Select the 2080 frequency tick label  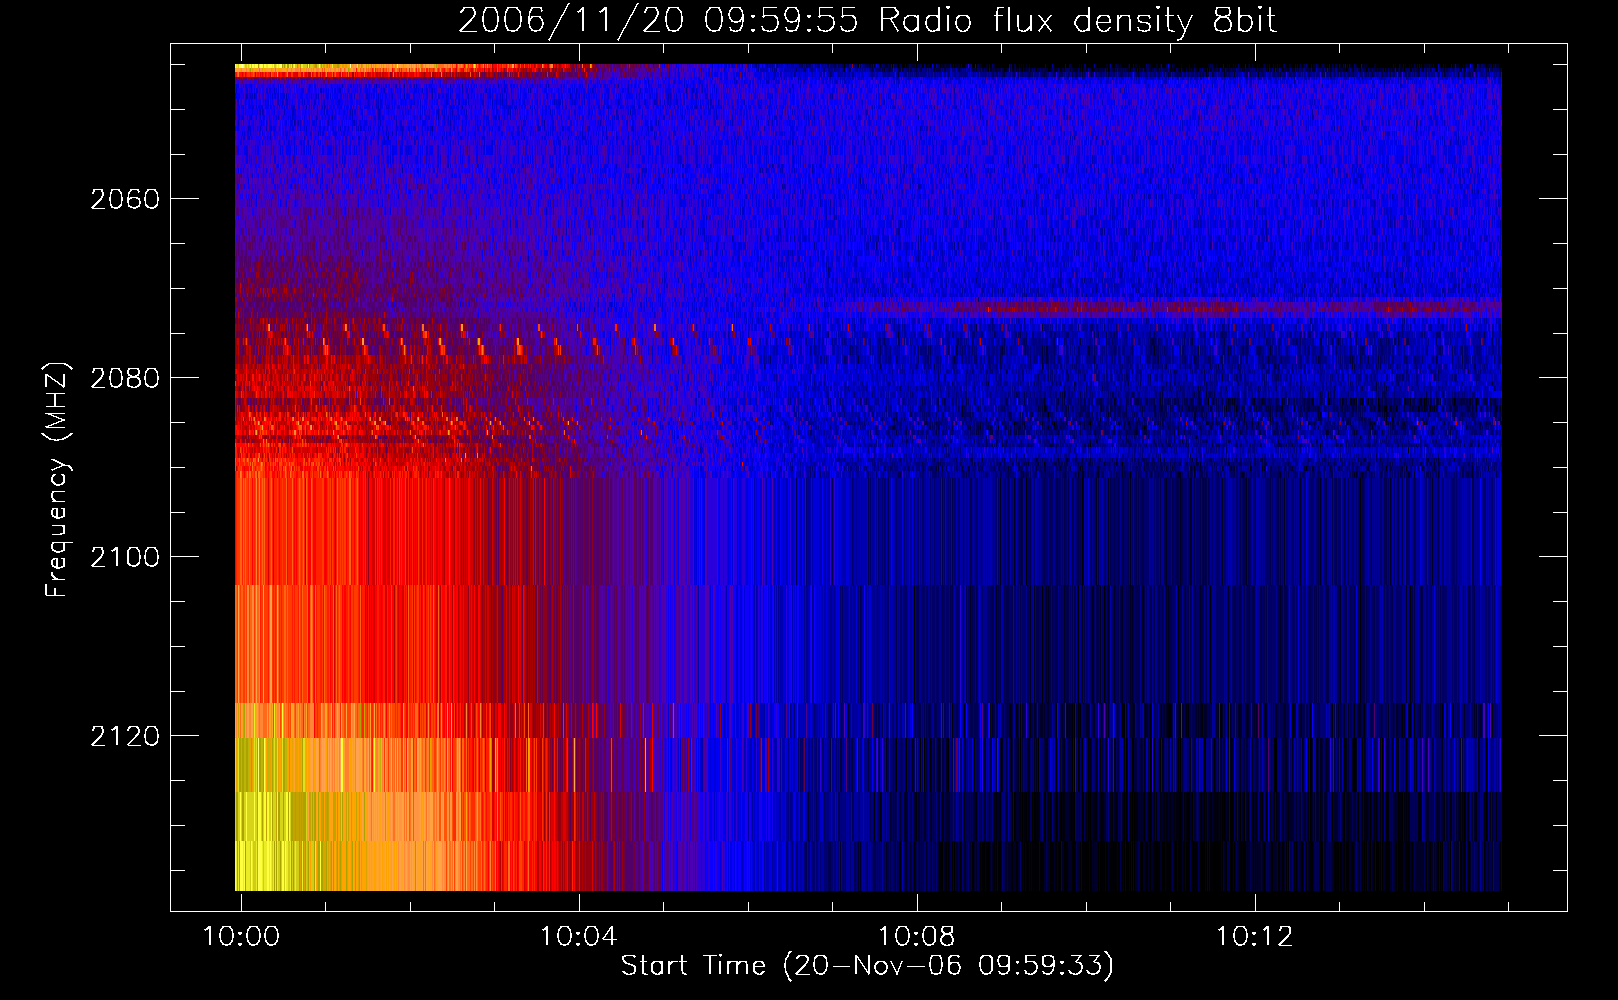pyautogui.click(x=125, y=378)
